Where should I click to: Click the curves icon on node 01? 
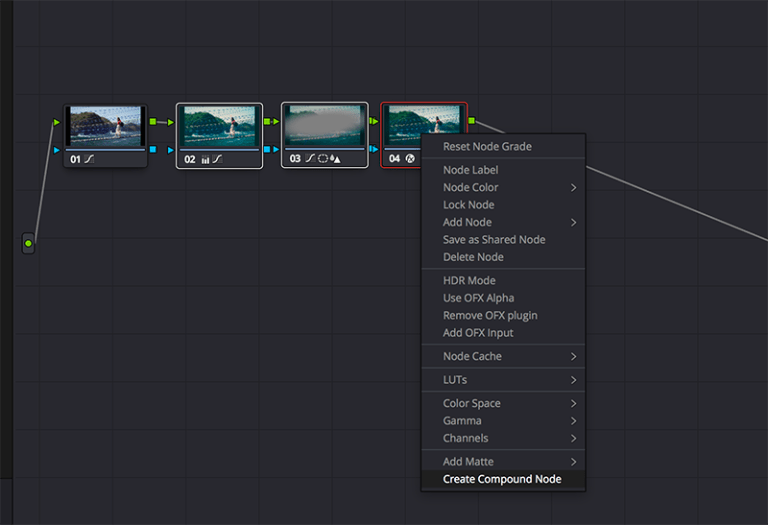tap(89, 159)
